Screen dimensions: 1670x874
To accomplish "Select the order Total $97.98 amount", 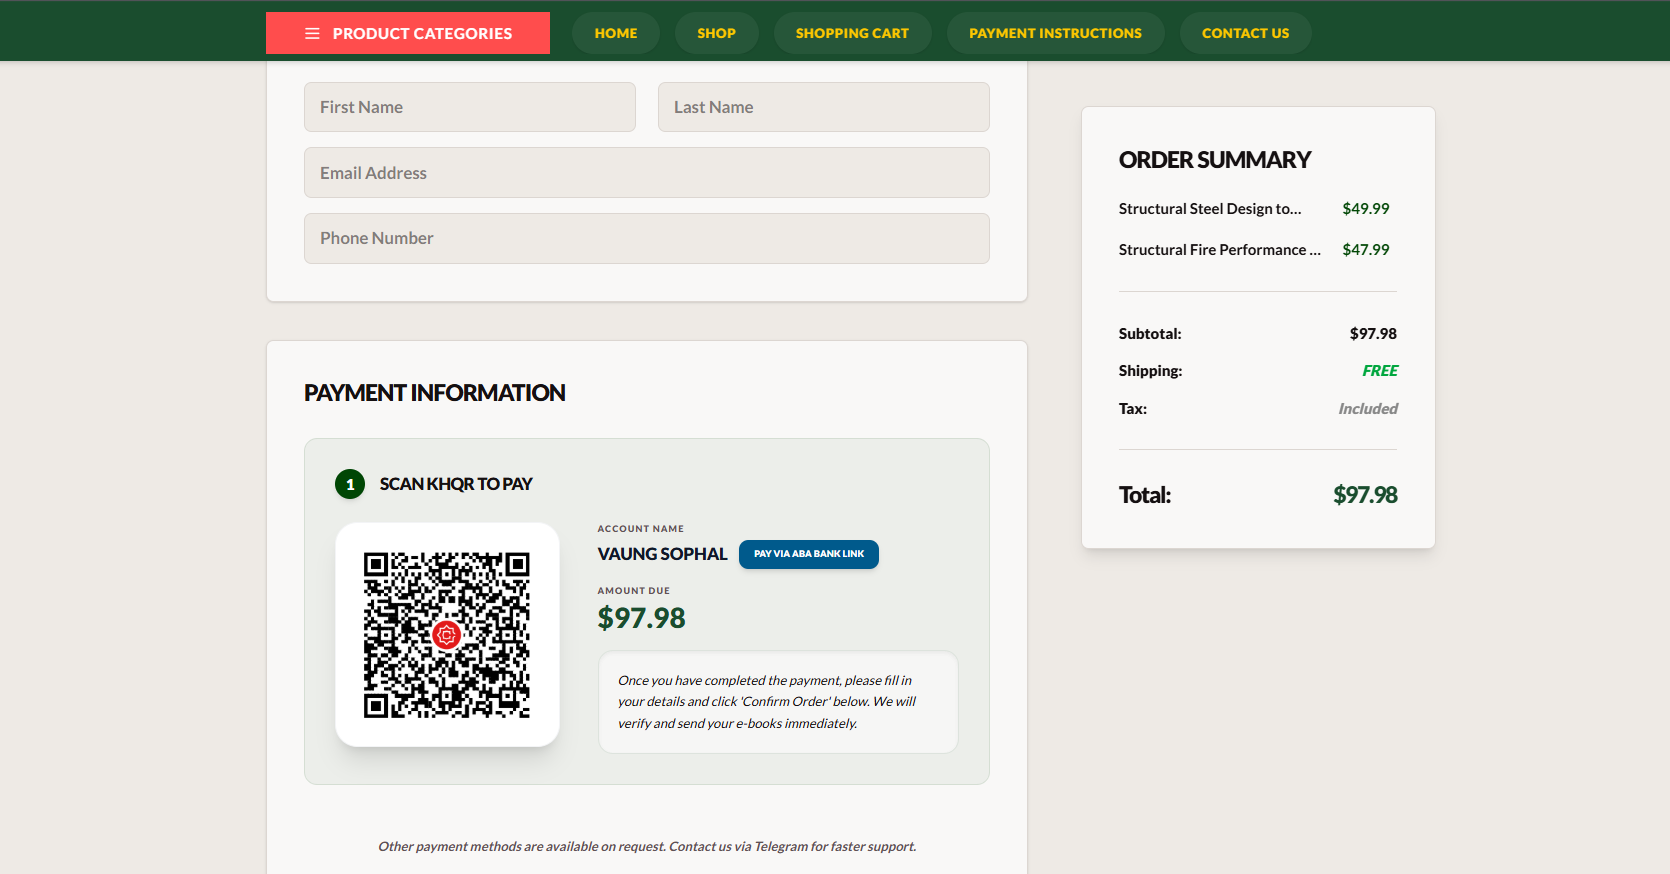I will point(1365,495).
